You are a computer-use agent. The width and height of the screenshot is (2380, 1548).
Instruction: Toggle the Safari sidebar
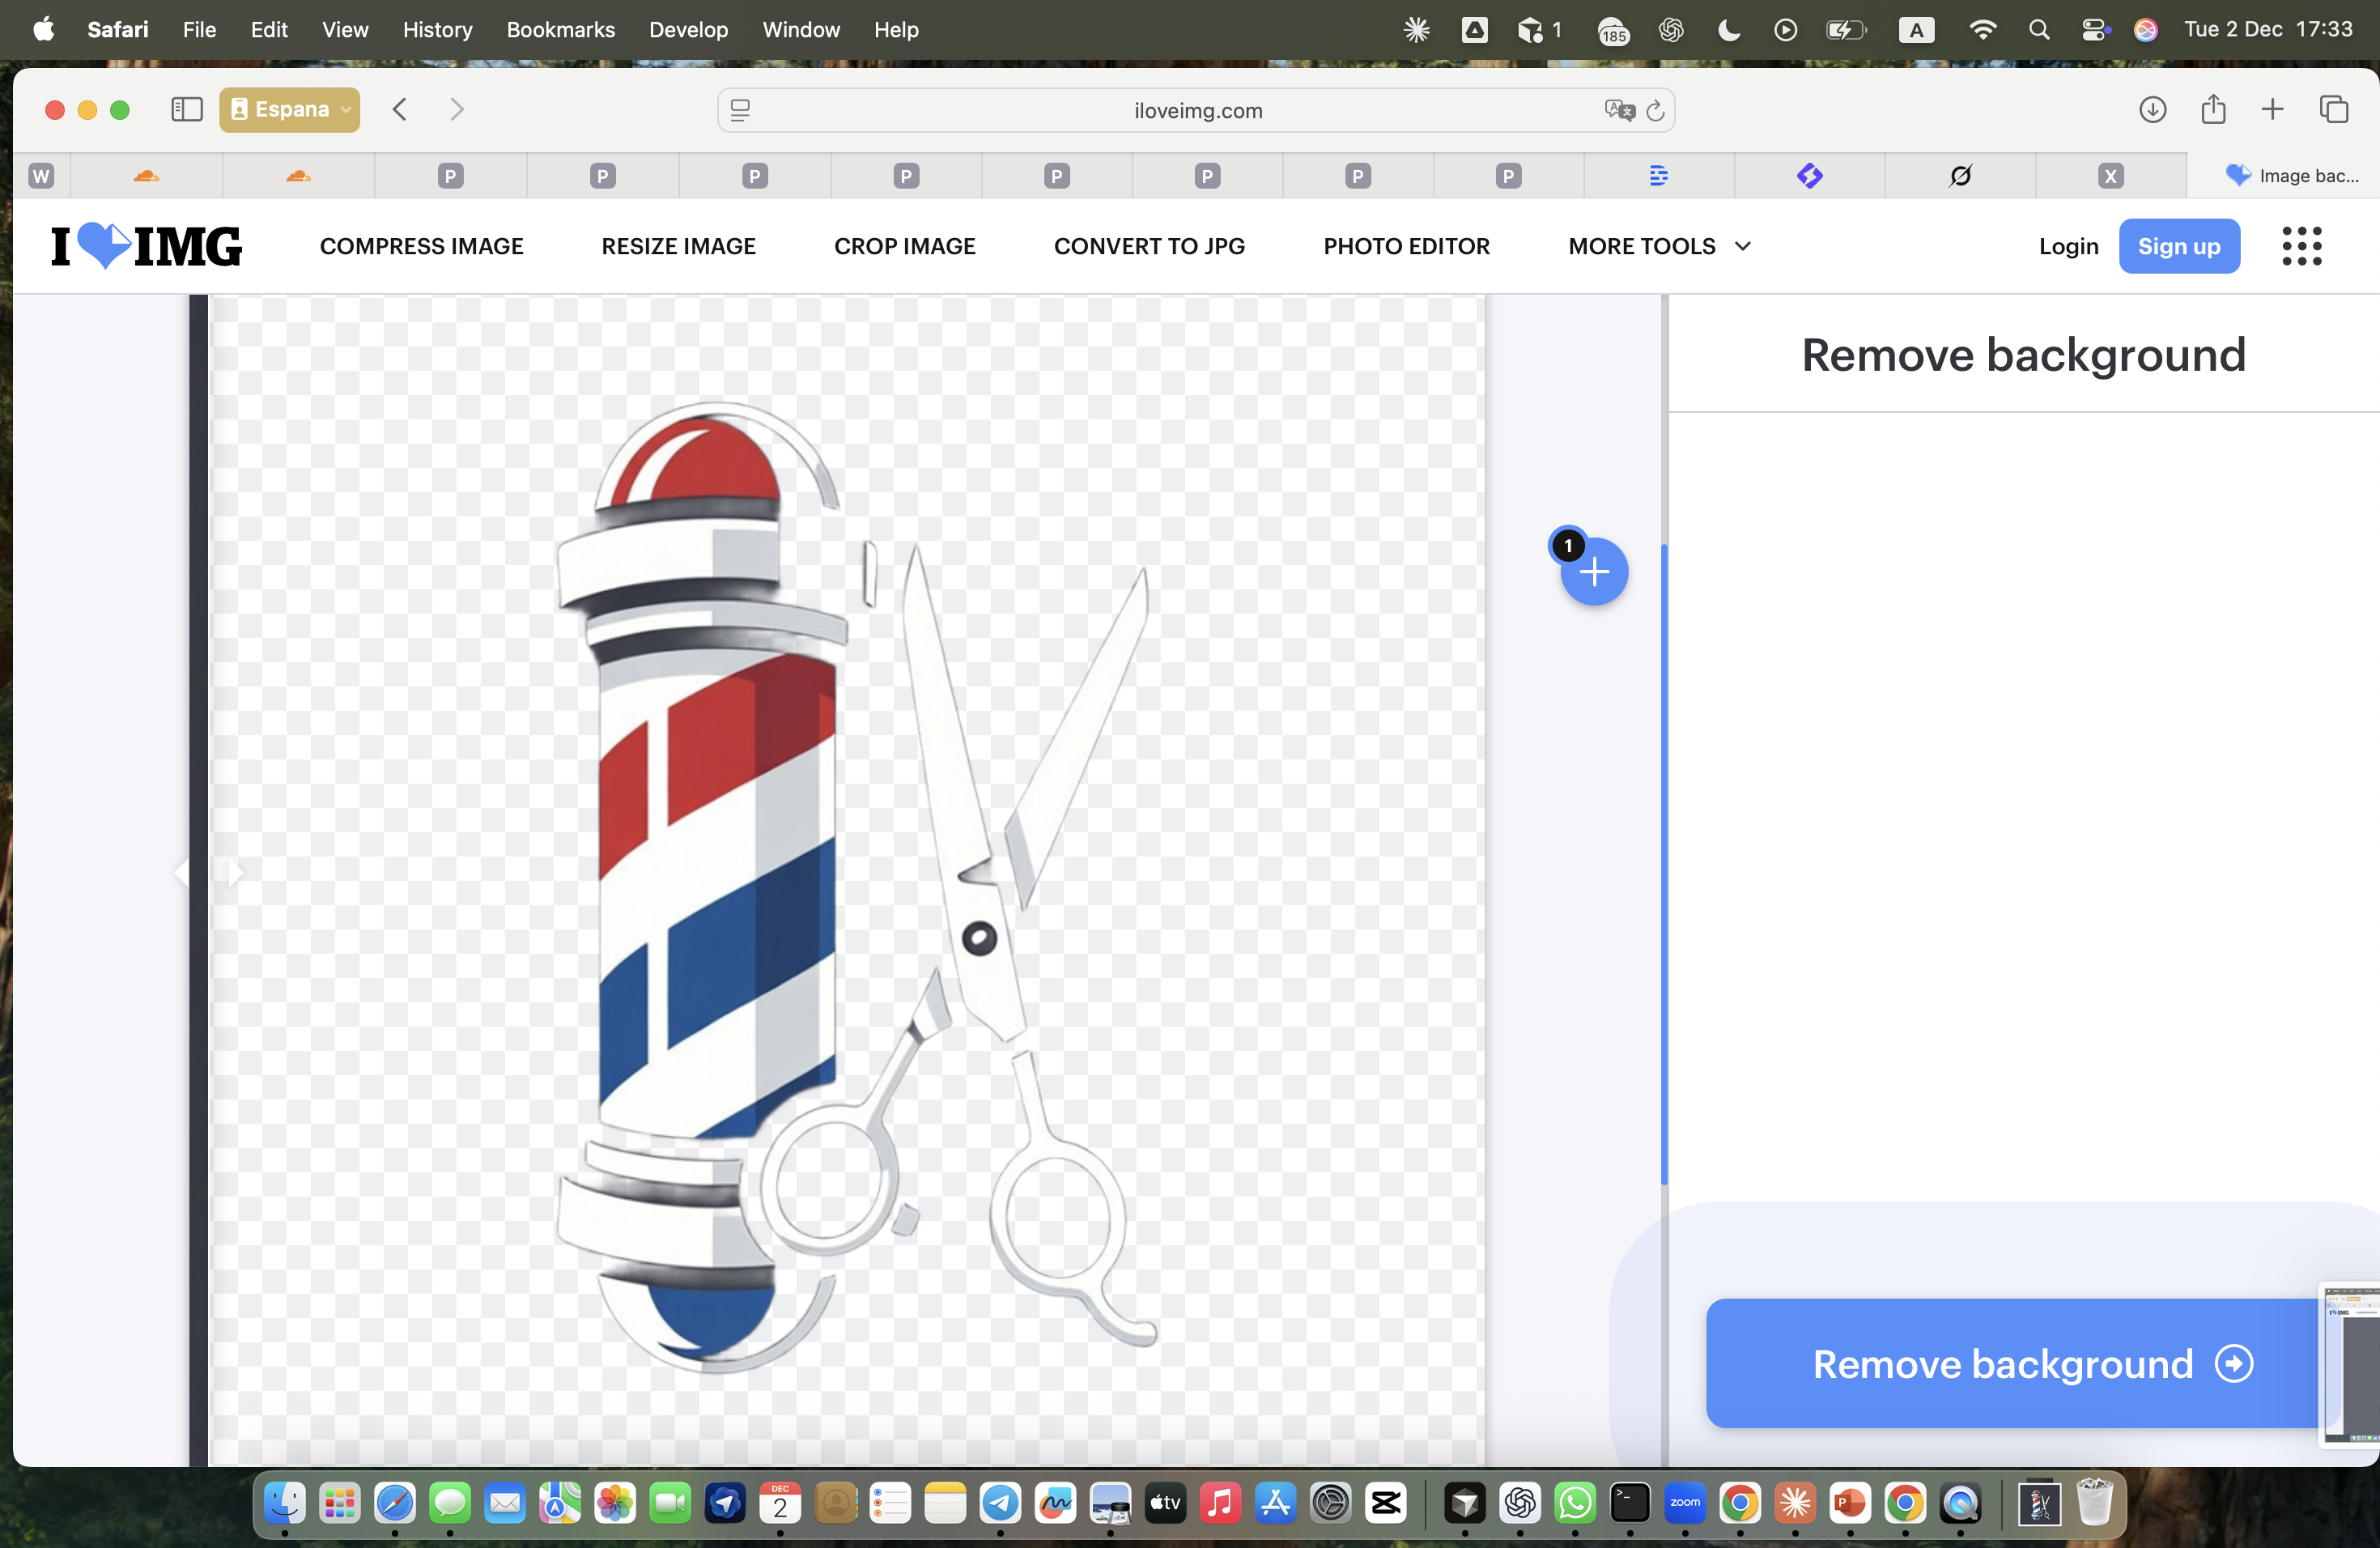[186, 110]
